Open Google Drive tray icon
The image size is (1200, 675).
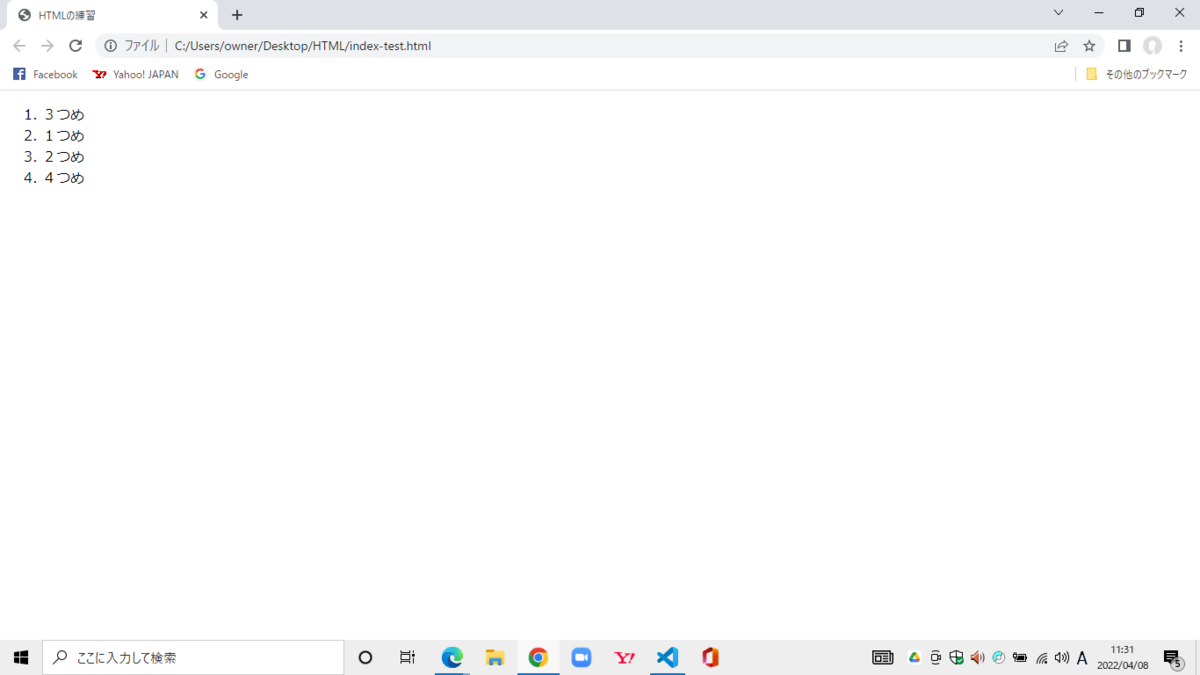(914, 657)
